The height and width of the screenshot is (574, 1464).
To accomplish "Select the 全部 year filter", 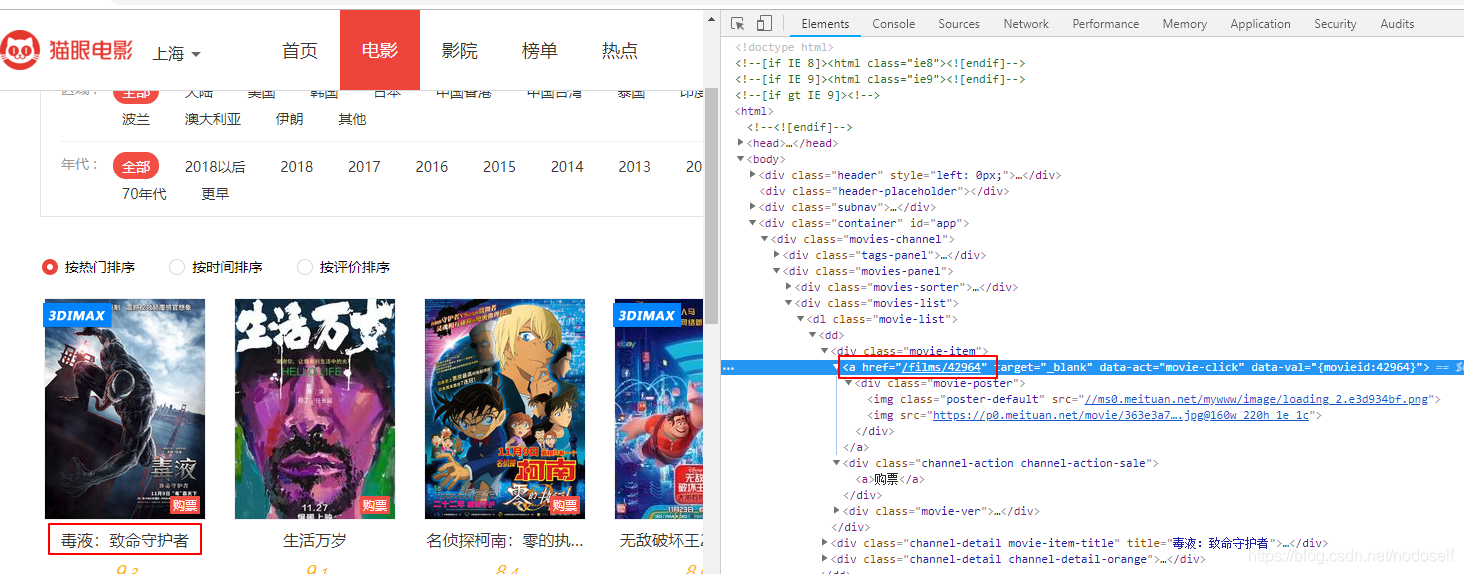I will tap(136, 167).
